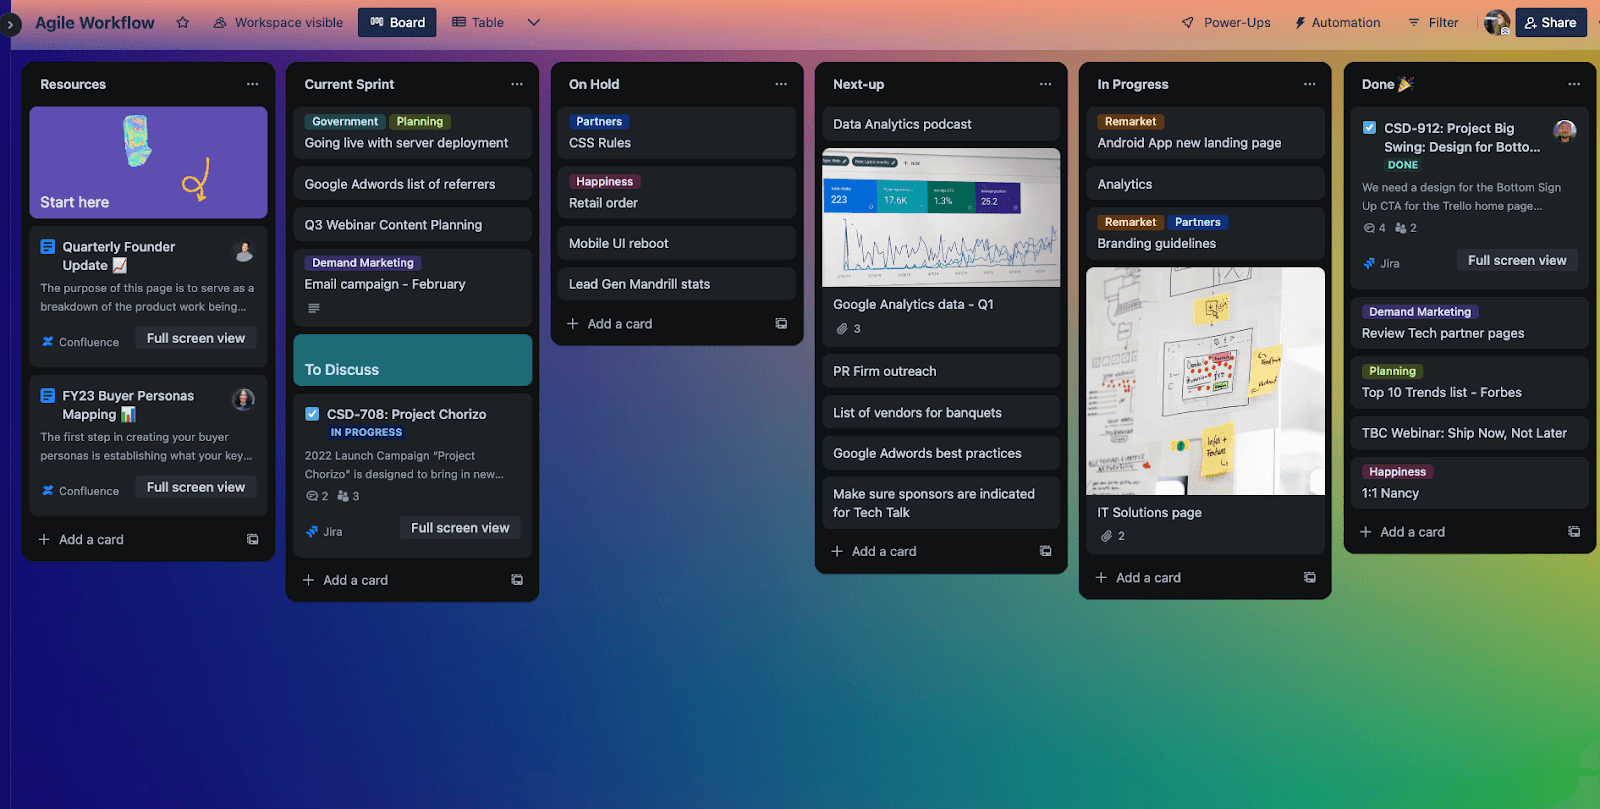Star the Agile Workflow board

[x=183, y=22]
